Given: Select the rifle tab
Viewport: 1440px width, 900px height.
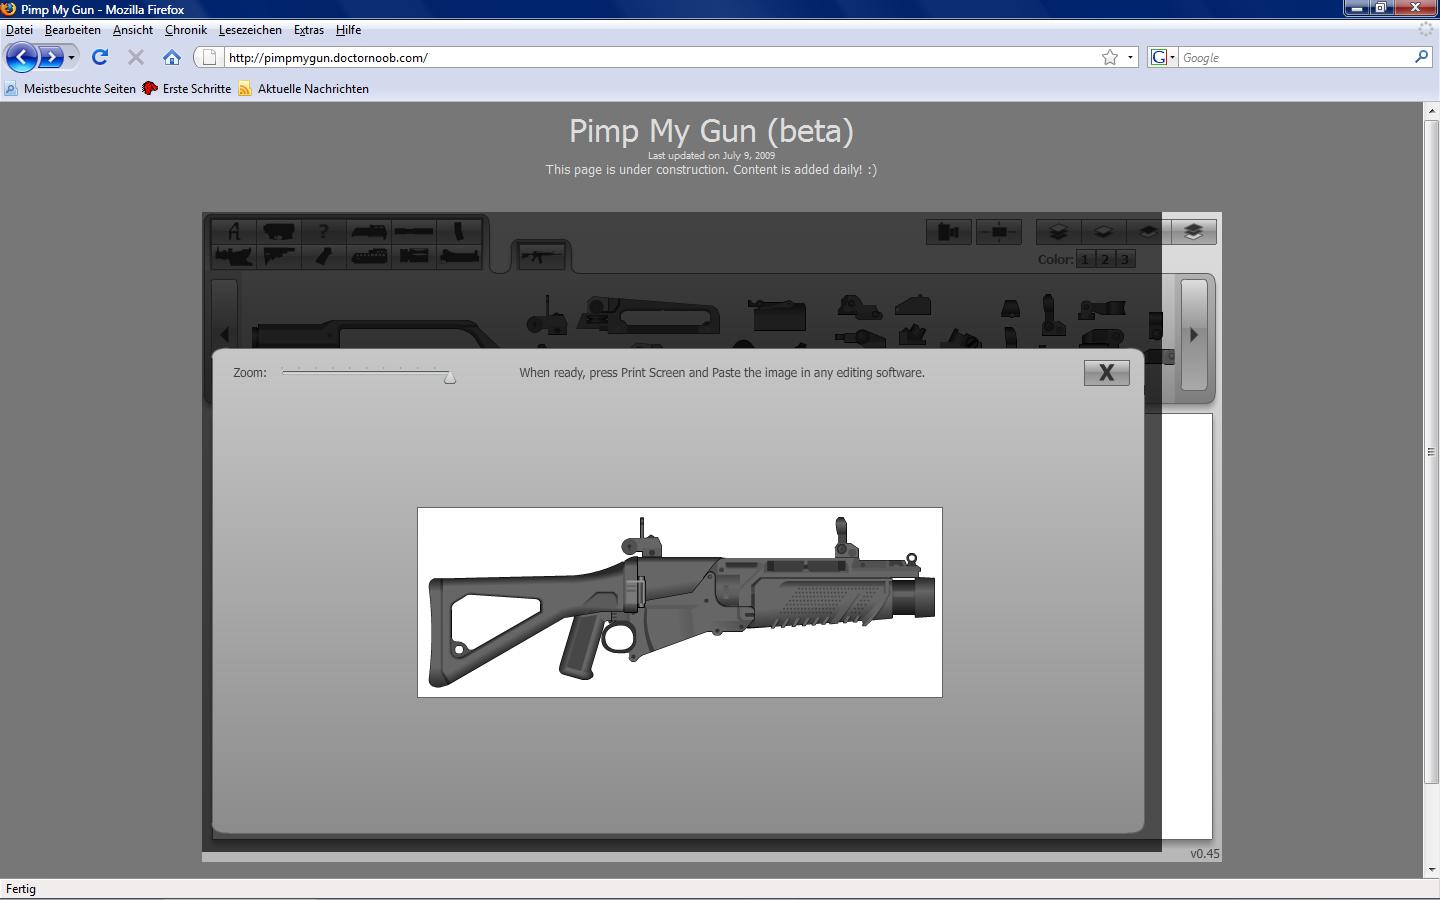Looking at the screenshot, I should (x=541, y=256).
